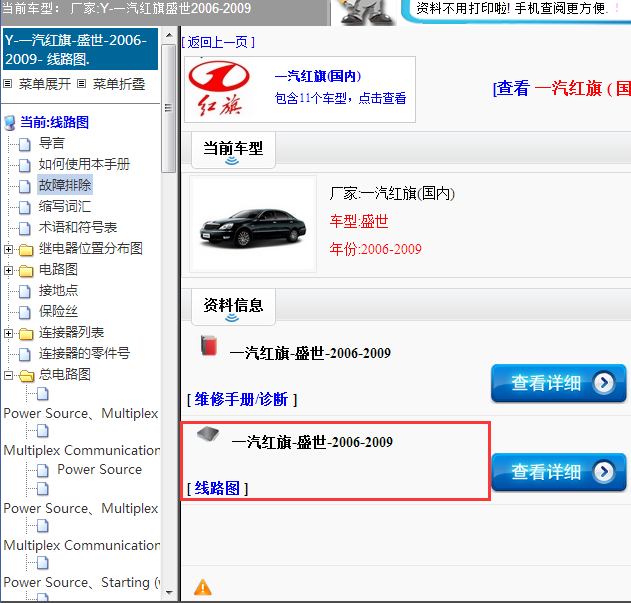This screenshot has width=631, height=603.
Task: Click 菜单展开 to expand the menu
Action: 45,84
